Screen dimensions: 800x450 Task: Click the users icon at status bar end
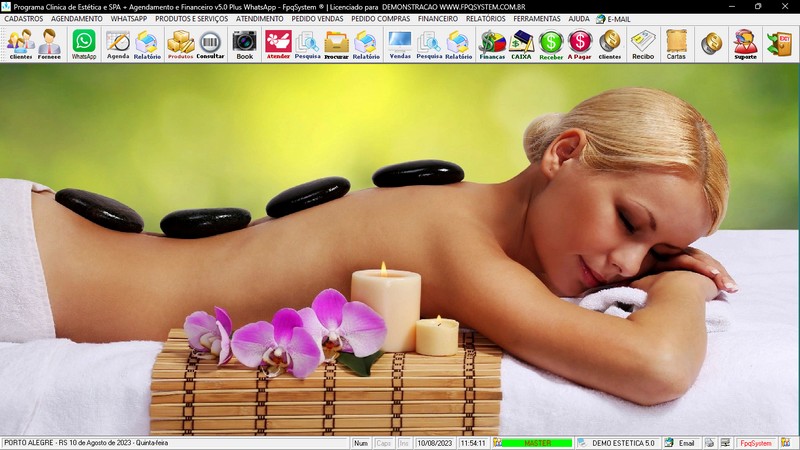tap(786, 442)
